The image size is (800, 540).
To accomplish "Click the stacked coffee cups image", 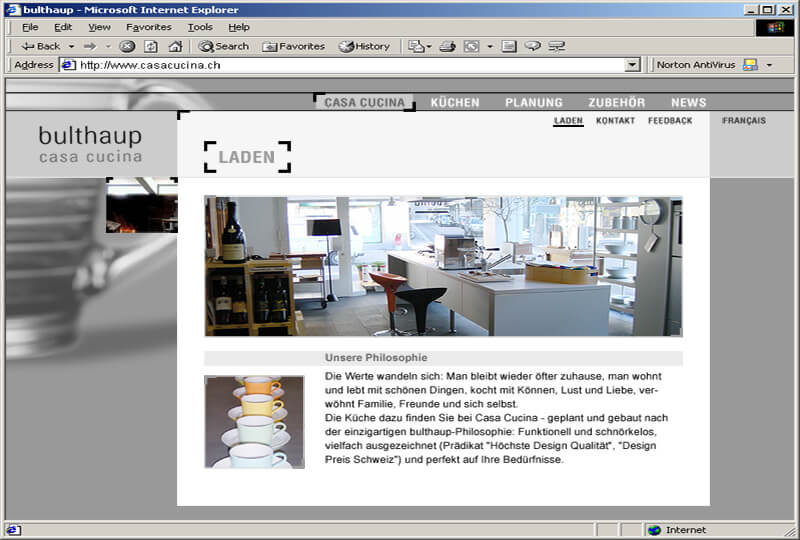I will click(x=255, y=422).
